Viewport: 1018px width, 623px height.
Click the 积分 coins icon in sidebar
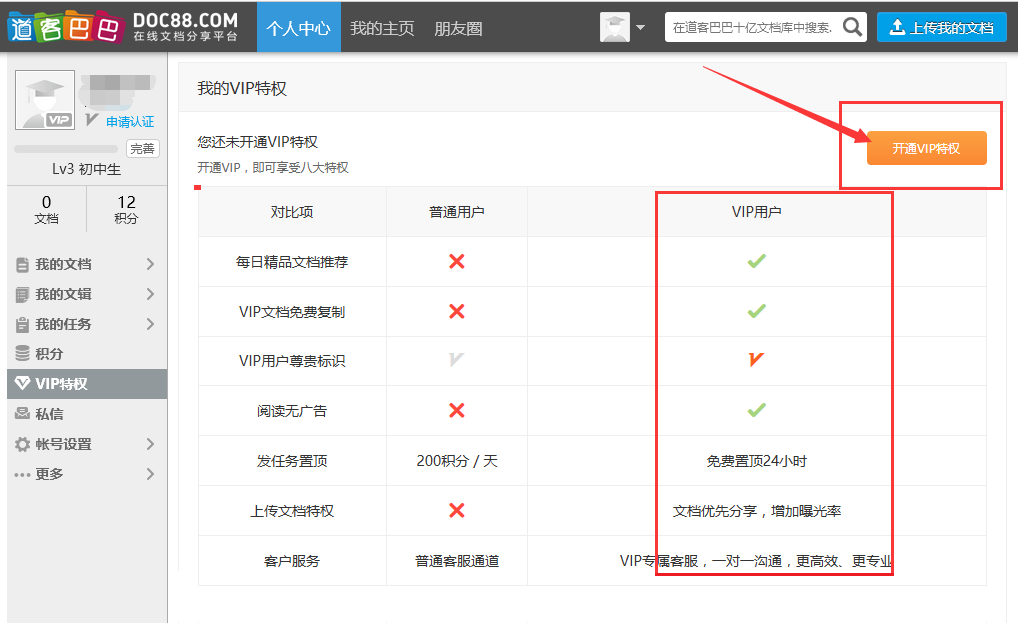[22, 354]
